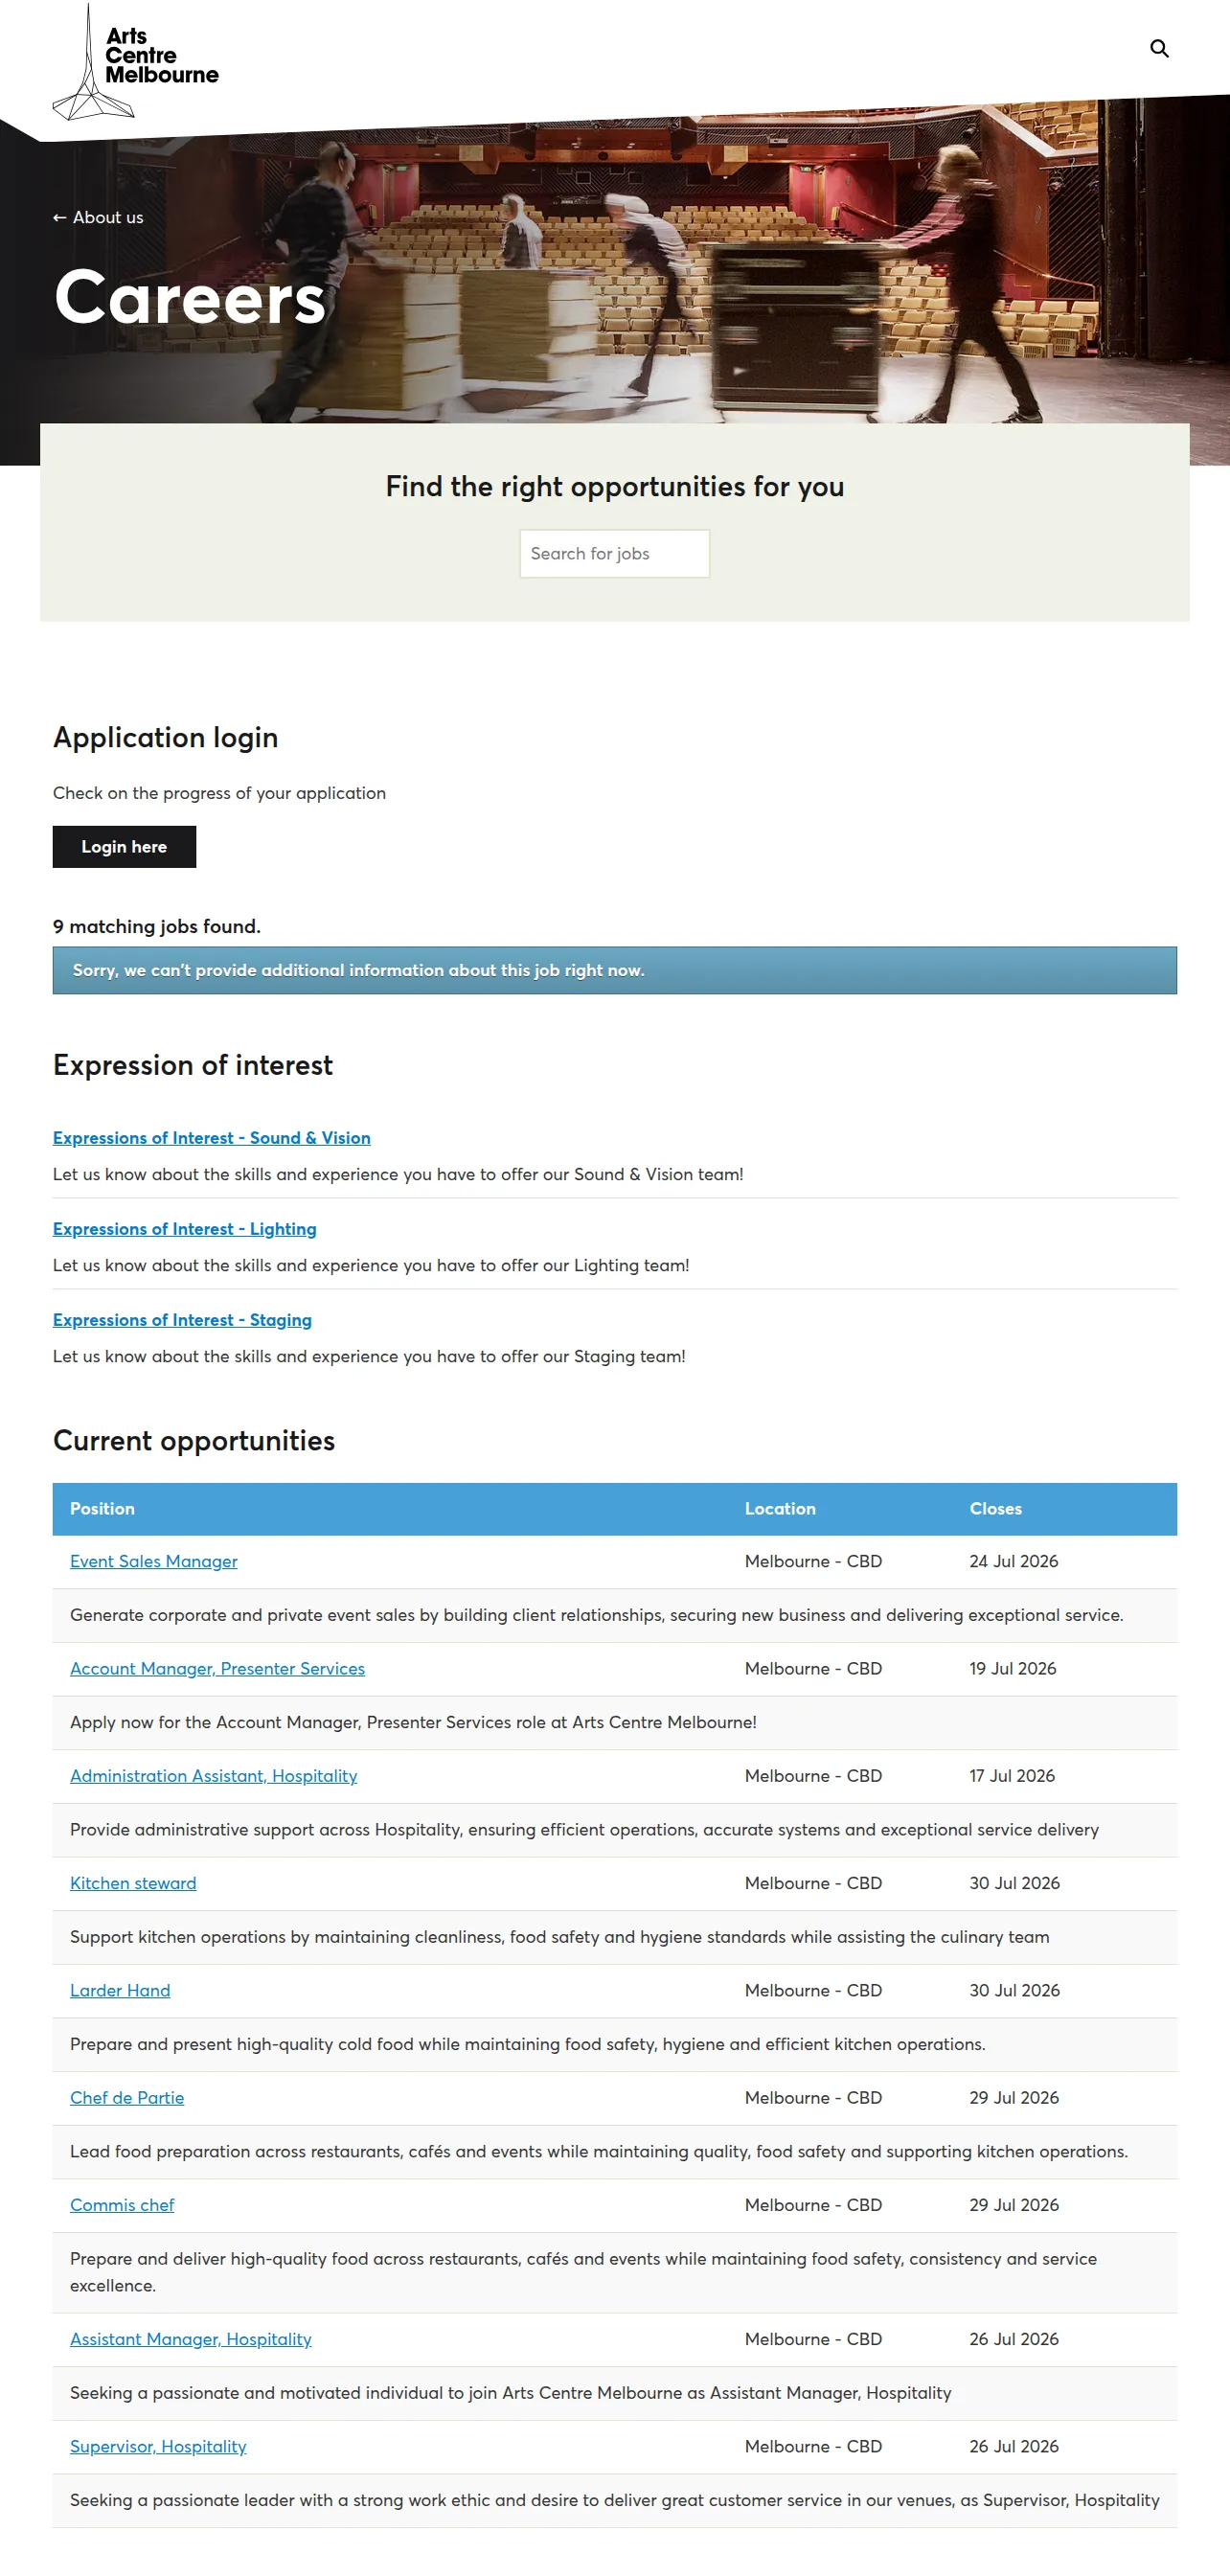Viewport: 1230px width, 2576px height.
Task: Open Administration Assistant, Hospitality job
Action: point(213,1775)
